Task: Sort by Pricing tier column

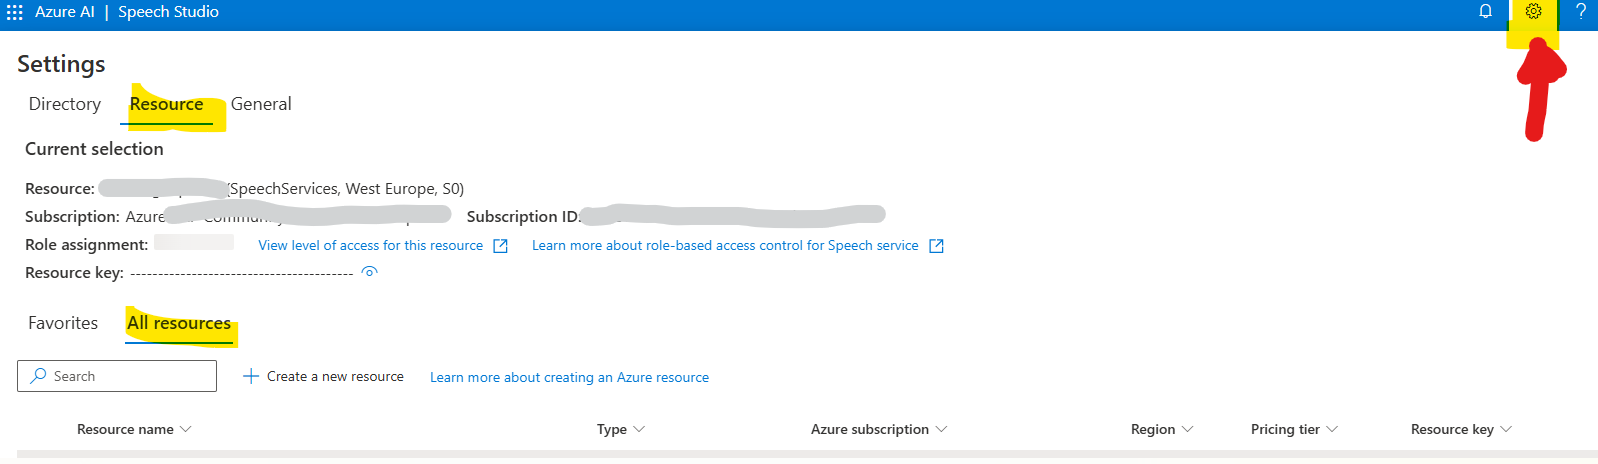Action: pyautogui.click(x=1294, y=429)
